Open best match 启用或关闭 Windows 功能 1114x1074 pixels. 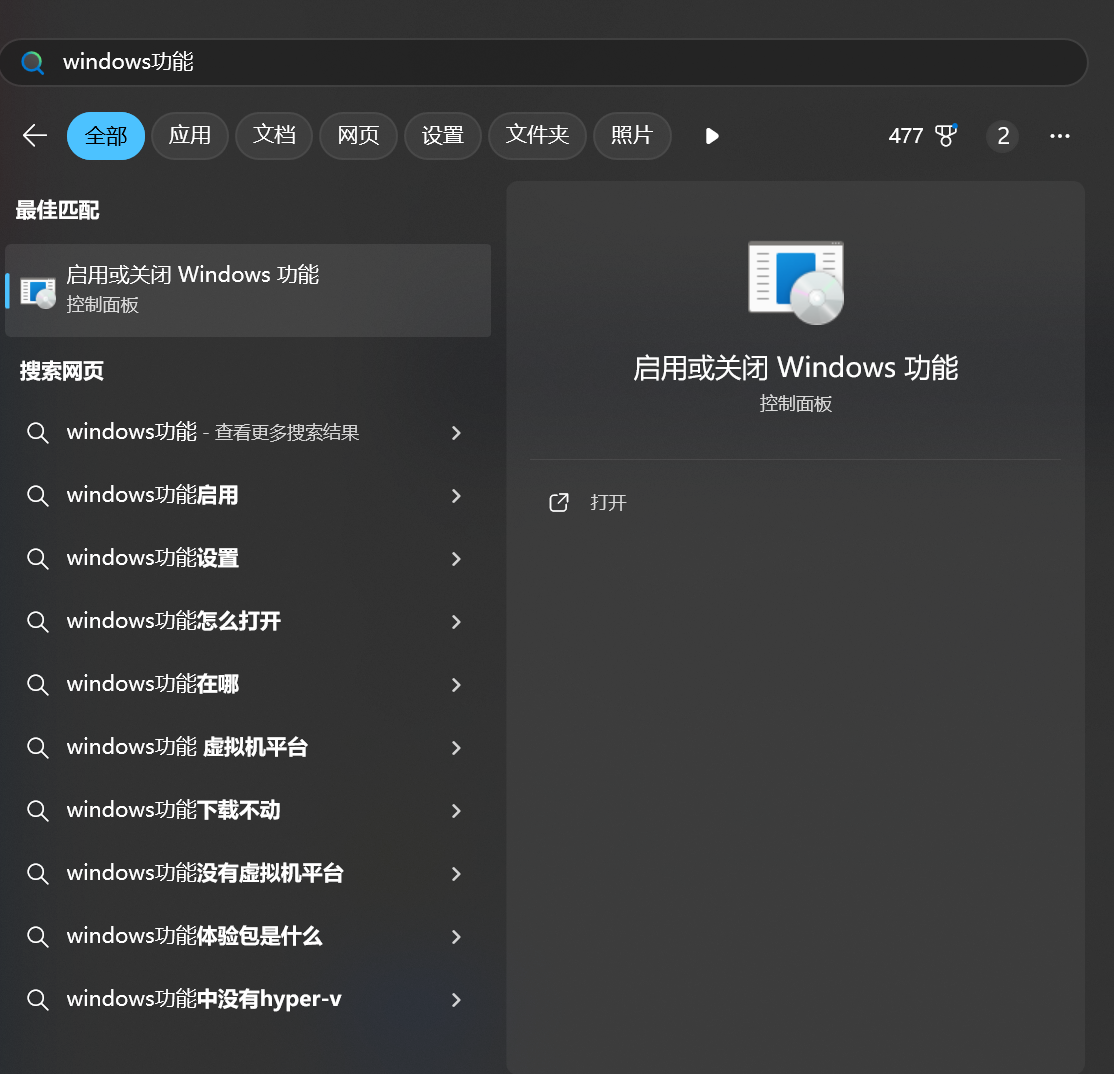coord(248,290)
